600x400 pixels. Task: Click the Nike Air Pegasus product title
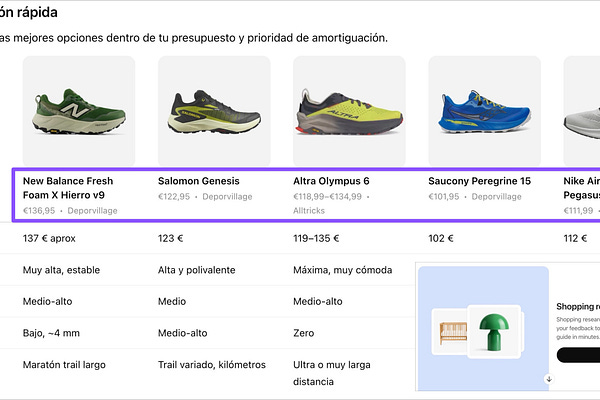[582, 188]
